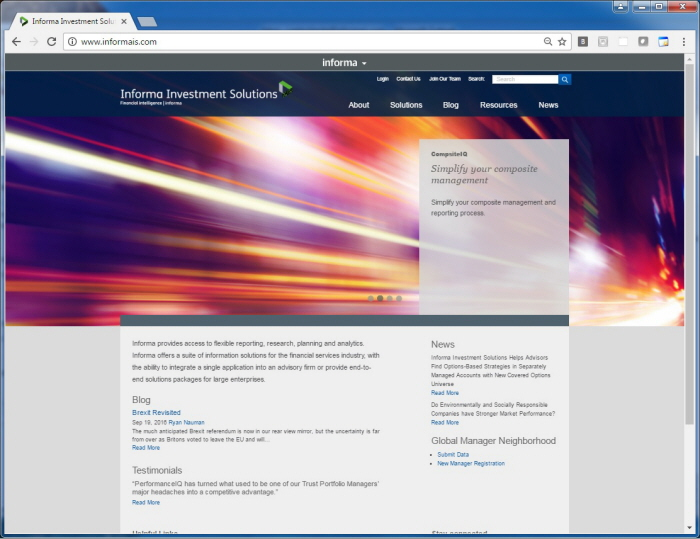The height and width of the screenshot is (539, 700).
Task: Click the PerformanceIQ testimonial quote
Action: pos(255,488)
